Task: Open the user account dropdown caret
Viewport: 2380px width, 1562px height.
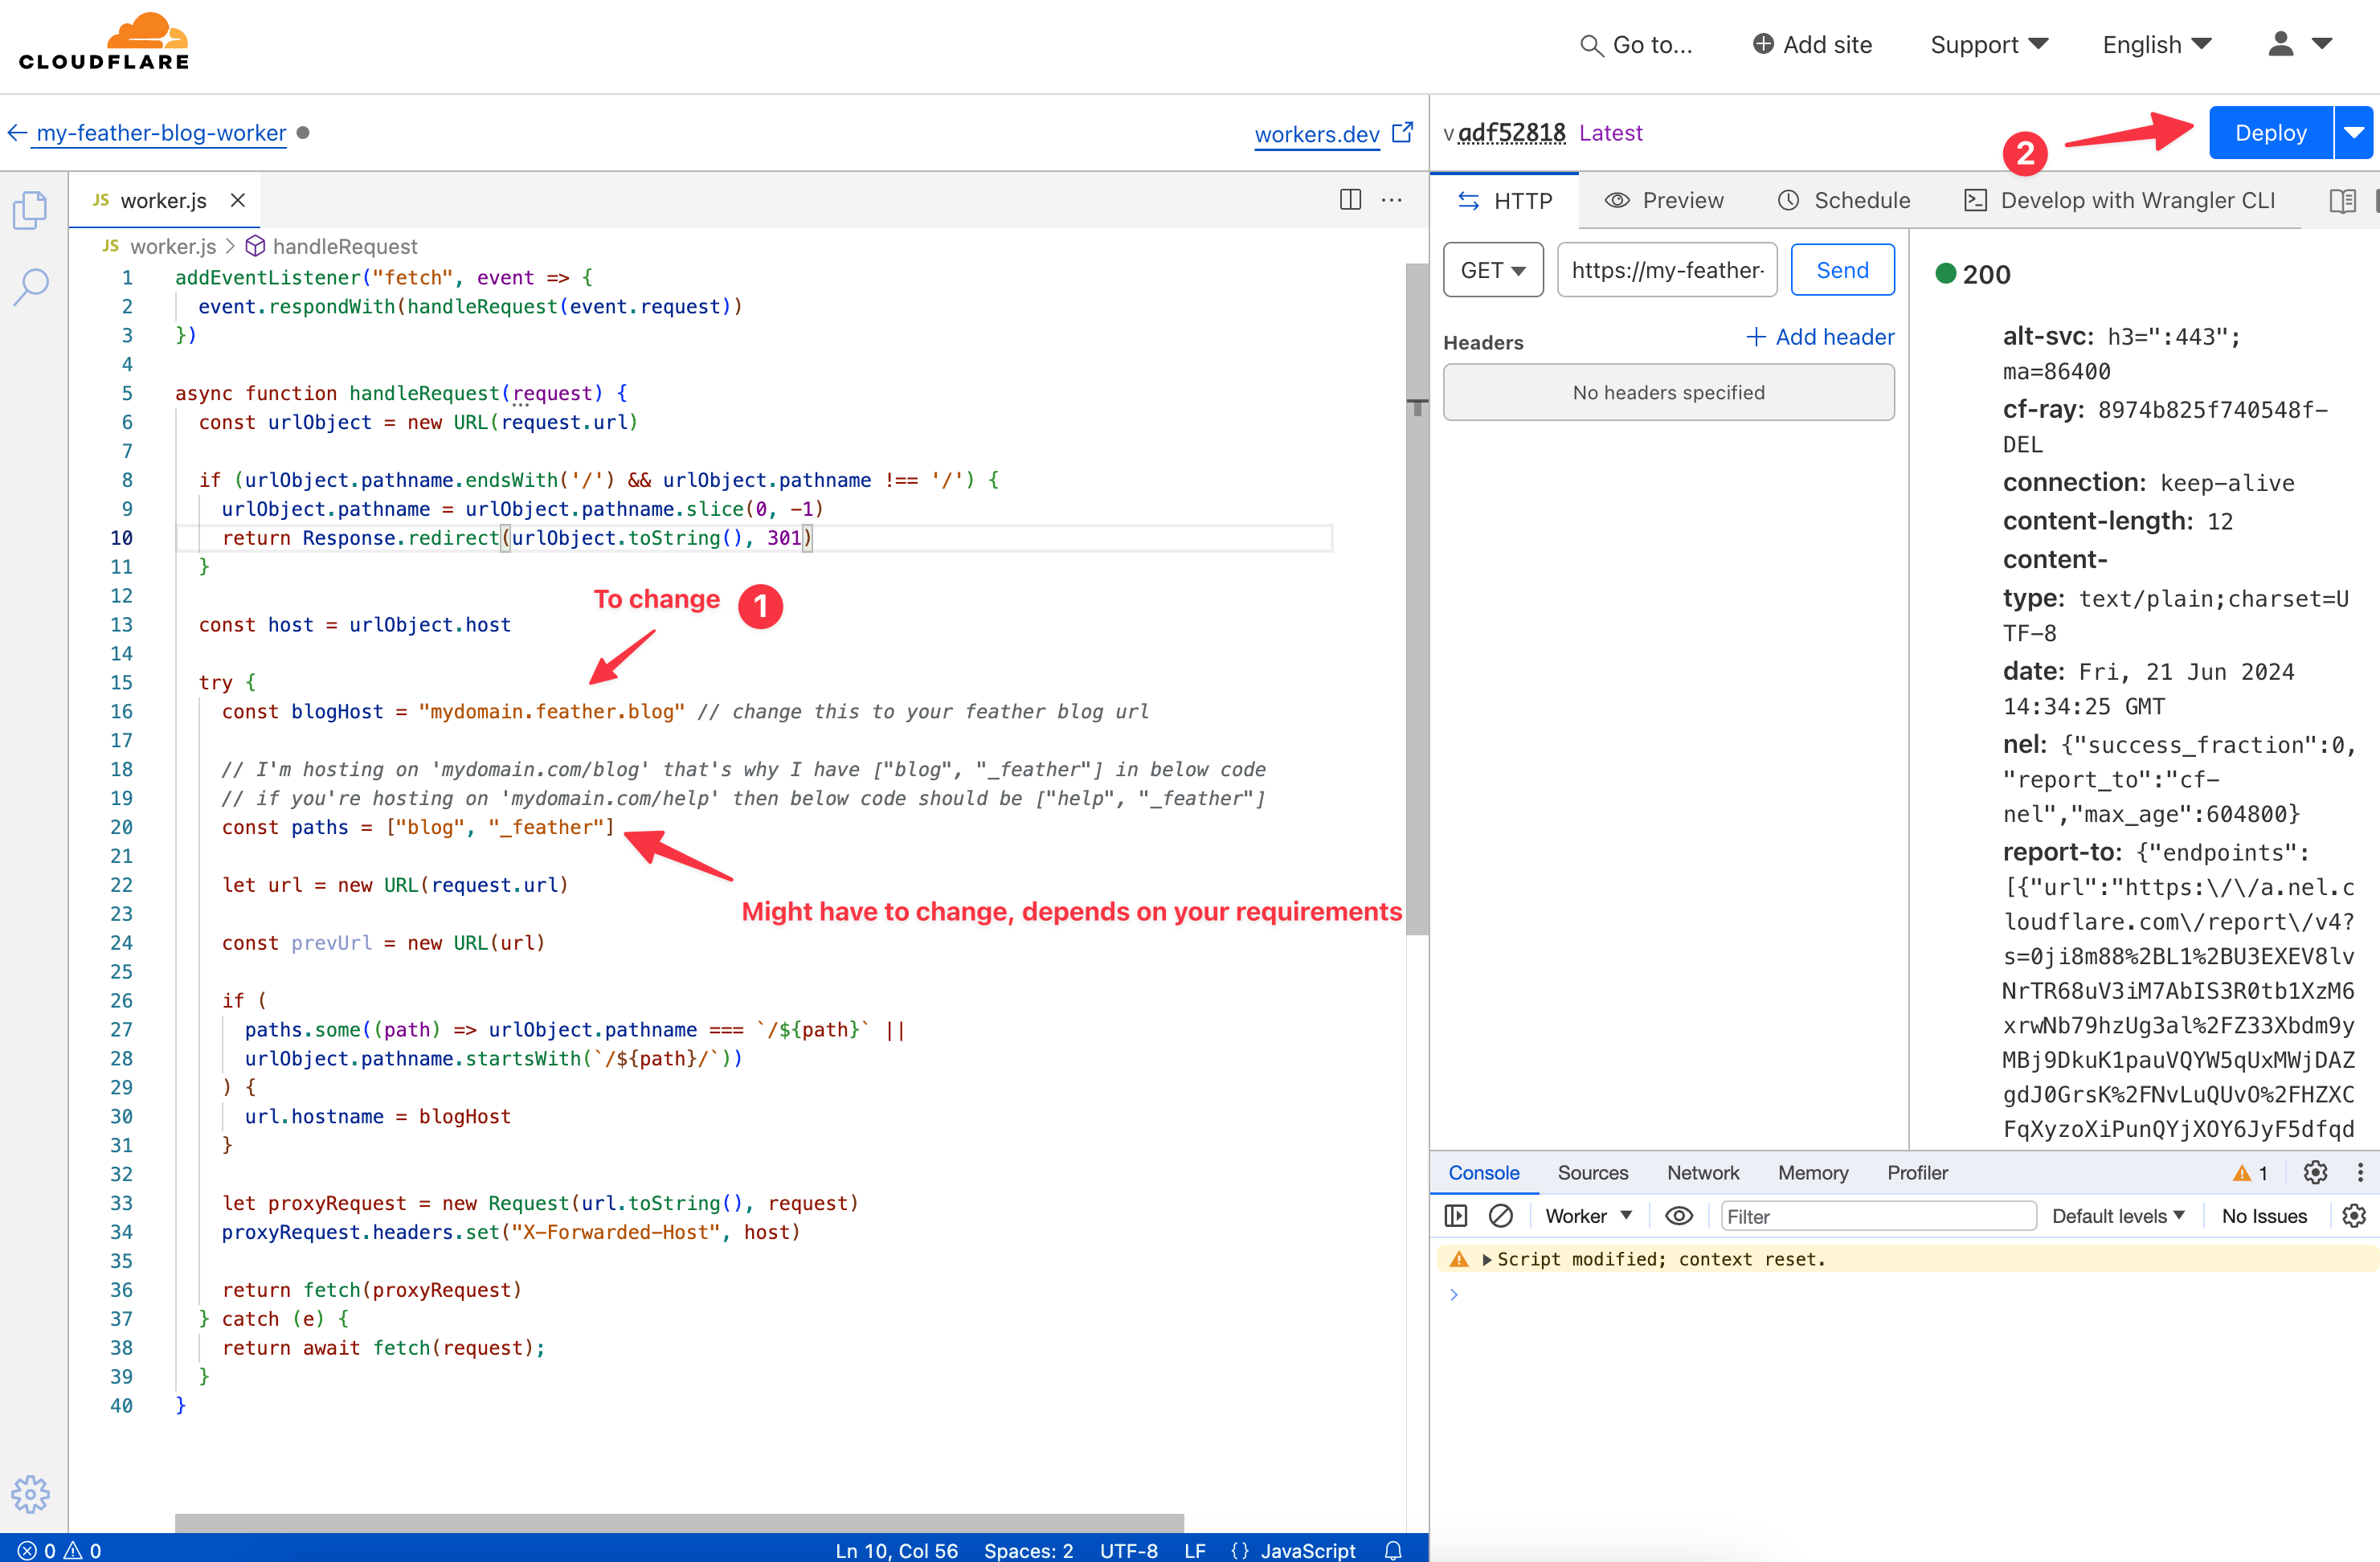Action: (2322, 44)
